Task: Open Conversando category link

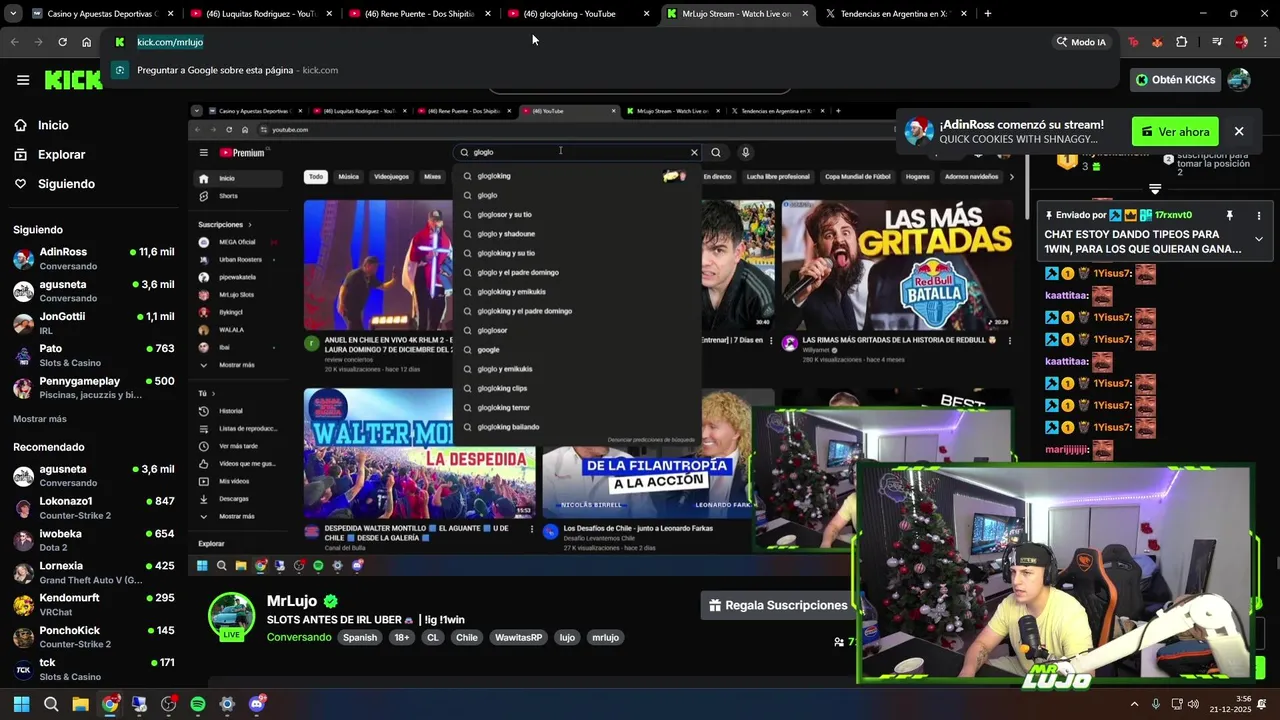Action: 299,638
